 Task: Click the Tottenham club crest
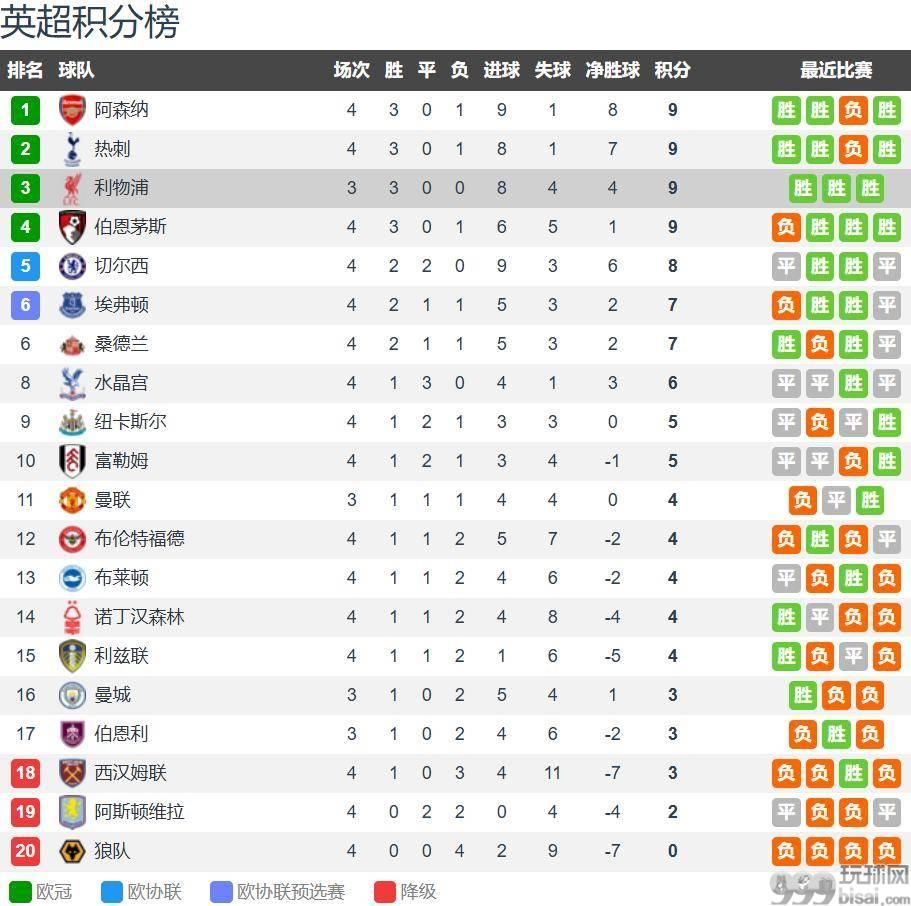[72, 149]
